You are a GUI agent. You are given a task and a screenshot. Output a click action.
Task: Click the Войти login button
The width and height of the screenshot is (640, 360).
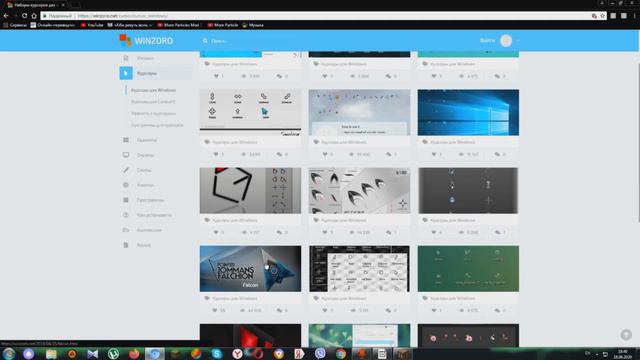pyautogui.click(x=487, y=40)
